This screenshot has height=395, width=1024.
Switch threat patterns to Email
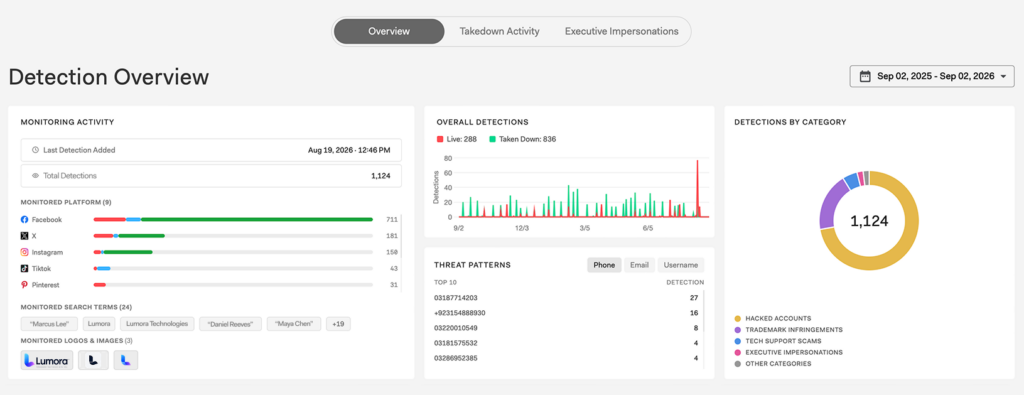point(639,265)
